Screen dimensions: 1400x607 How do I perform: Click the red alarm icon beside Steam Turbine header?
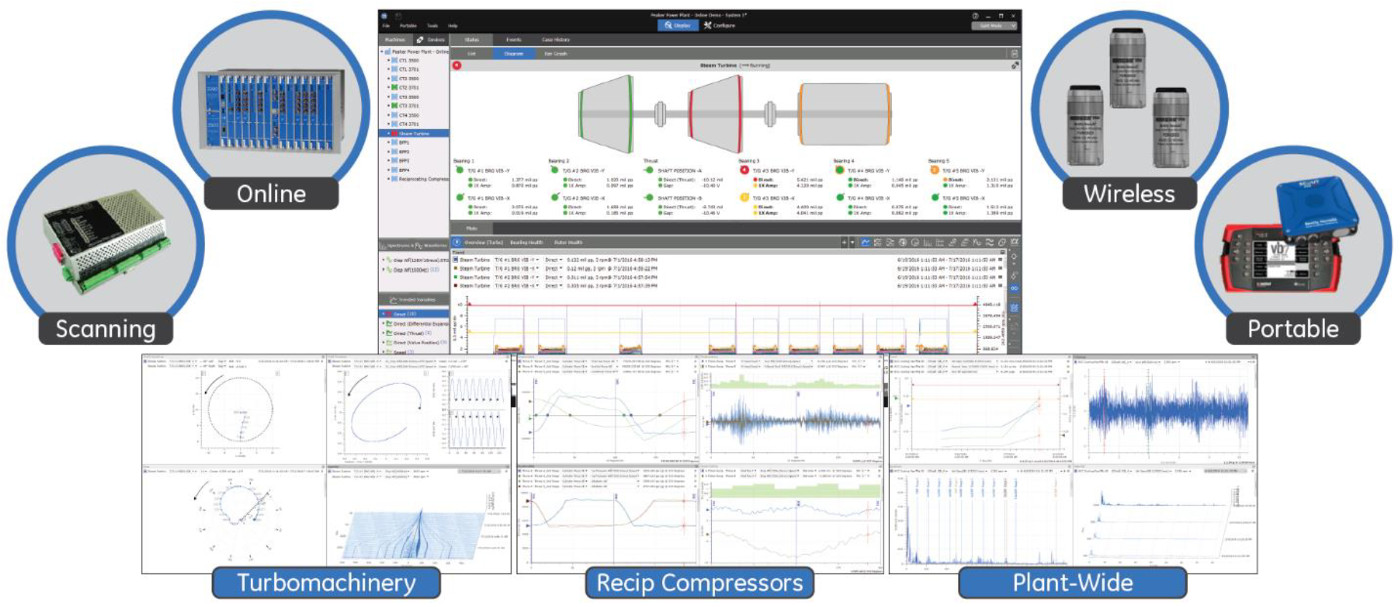tap(457, 66)
